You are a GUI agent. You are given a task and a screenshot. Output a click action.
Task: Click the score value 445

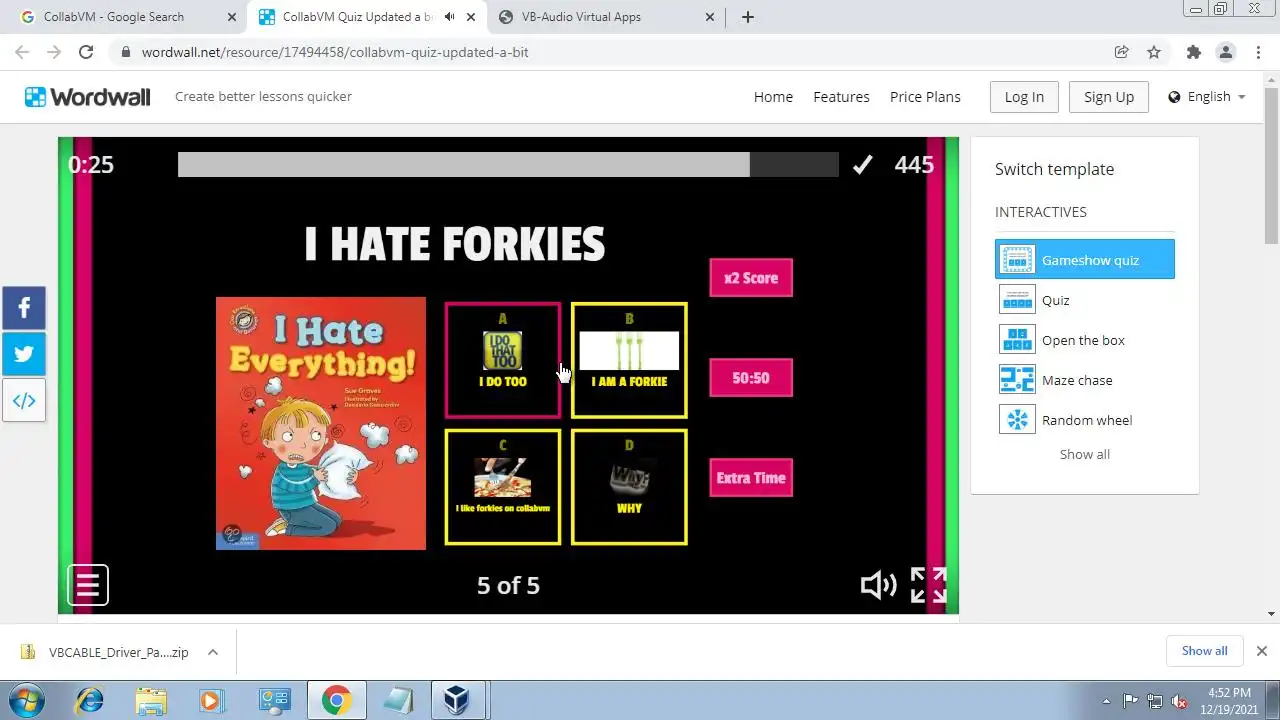point(914,165)
